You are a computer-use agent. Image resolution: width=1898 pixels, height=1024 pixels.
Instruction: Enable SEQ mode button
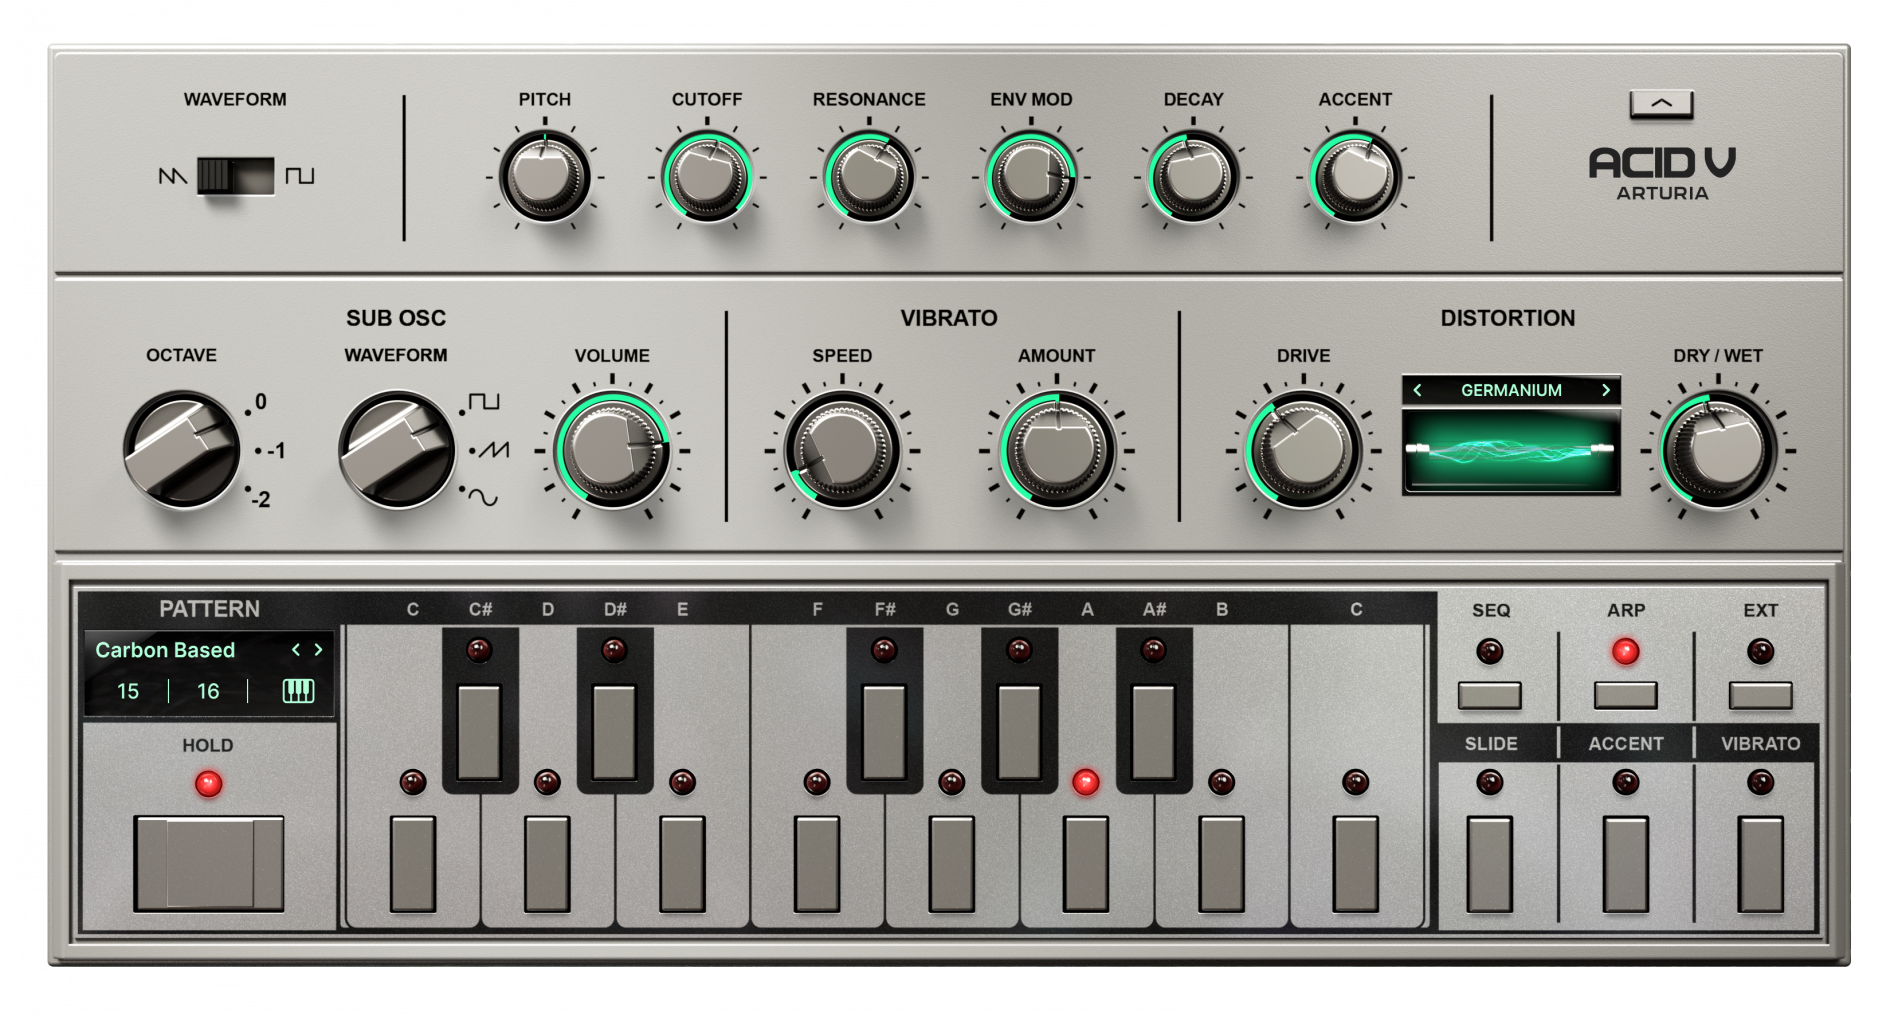(x=1490, y=695)
